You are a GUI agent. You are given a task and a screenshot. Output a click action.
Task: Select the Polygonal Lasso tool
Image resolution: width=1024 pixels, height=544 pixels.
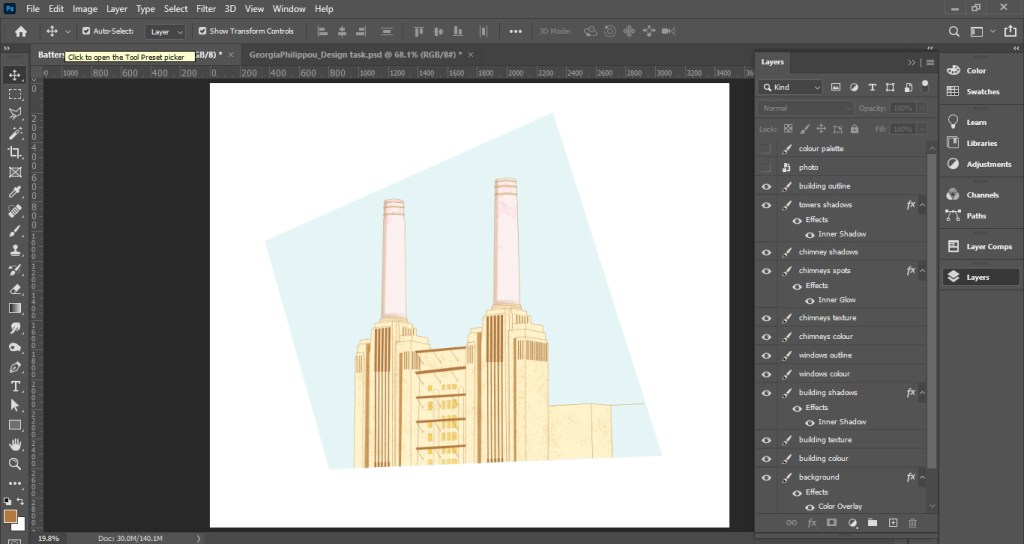click(x=15, y=114)
